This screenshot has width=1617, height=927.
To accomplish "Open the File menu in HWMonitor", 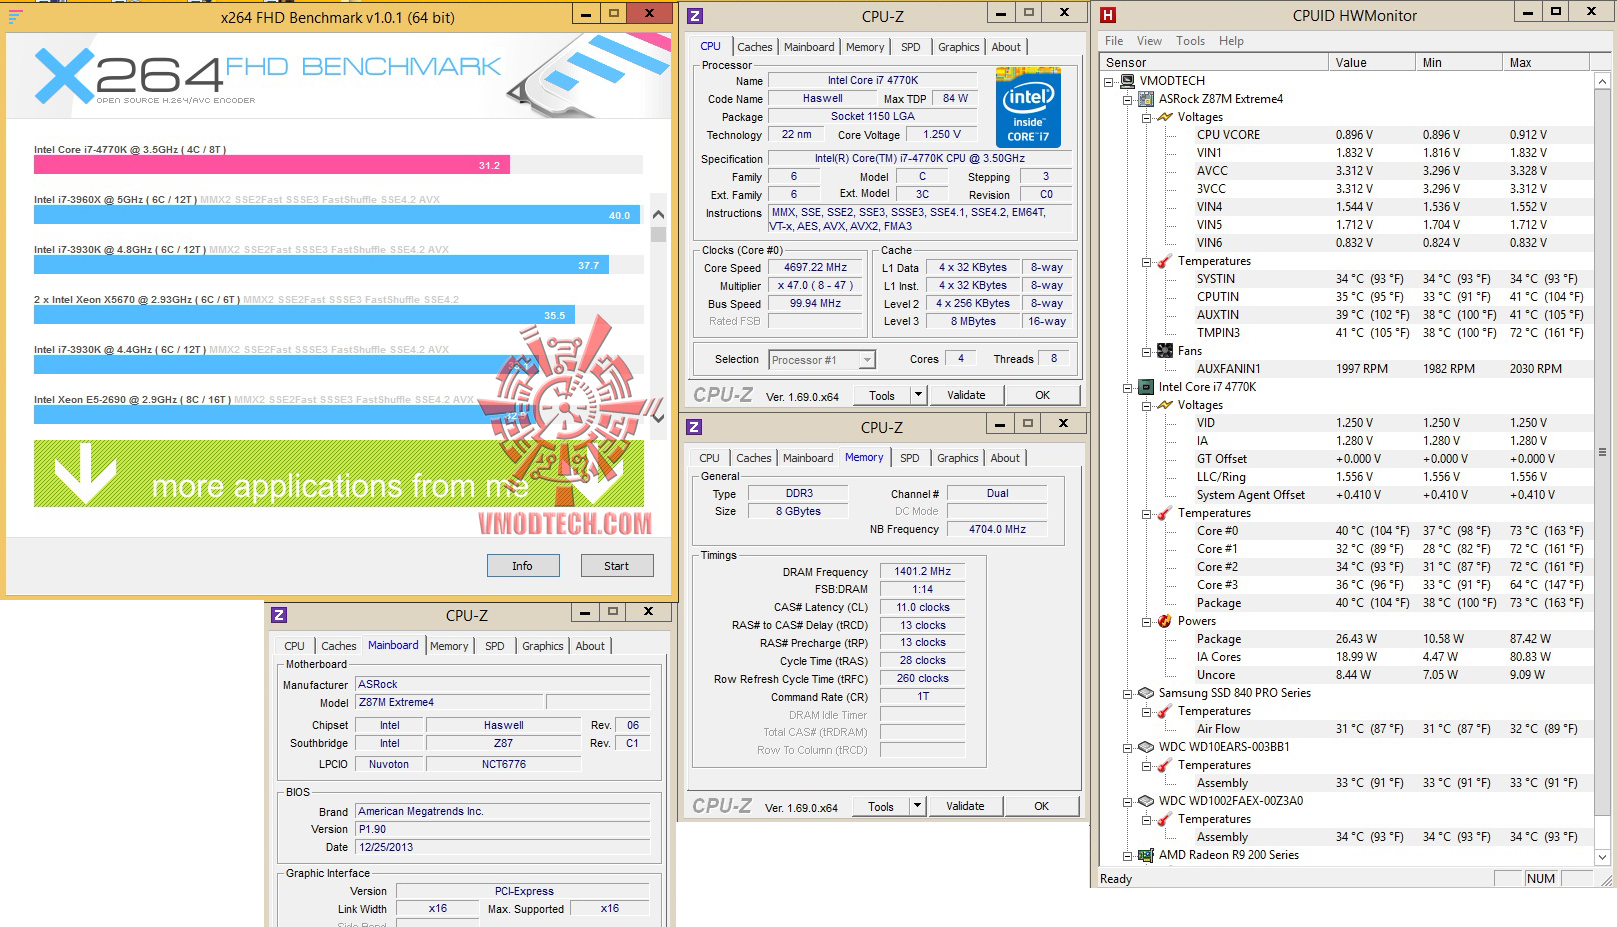I will point(1114,41).
